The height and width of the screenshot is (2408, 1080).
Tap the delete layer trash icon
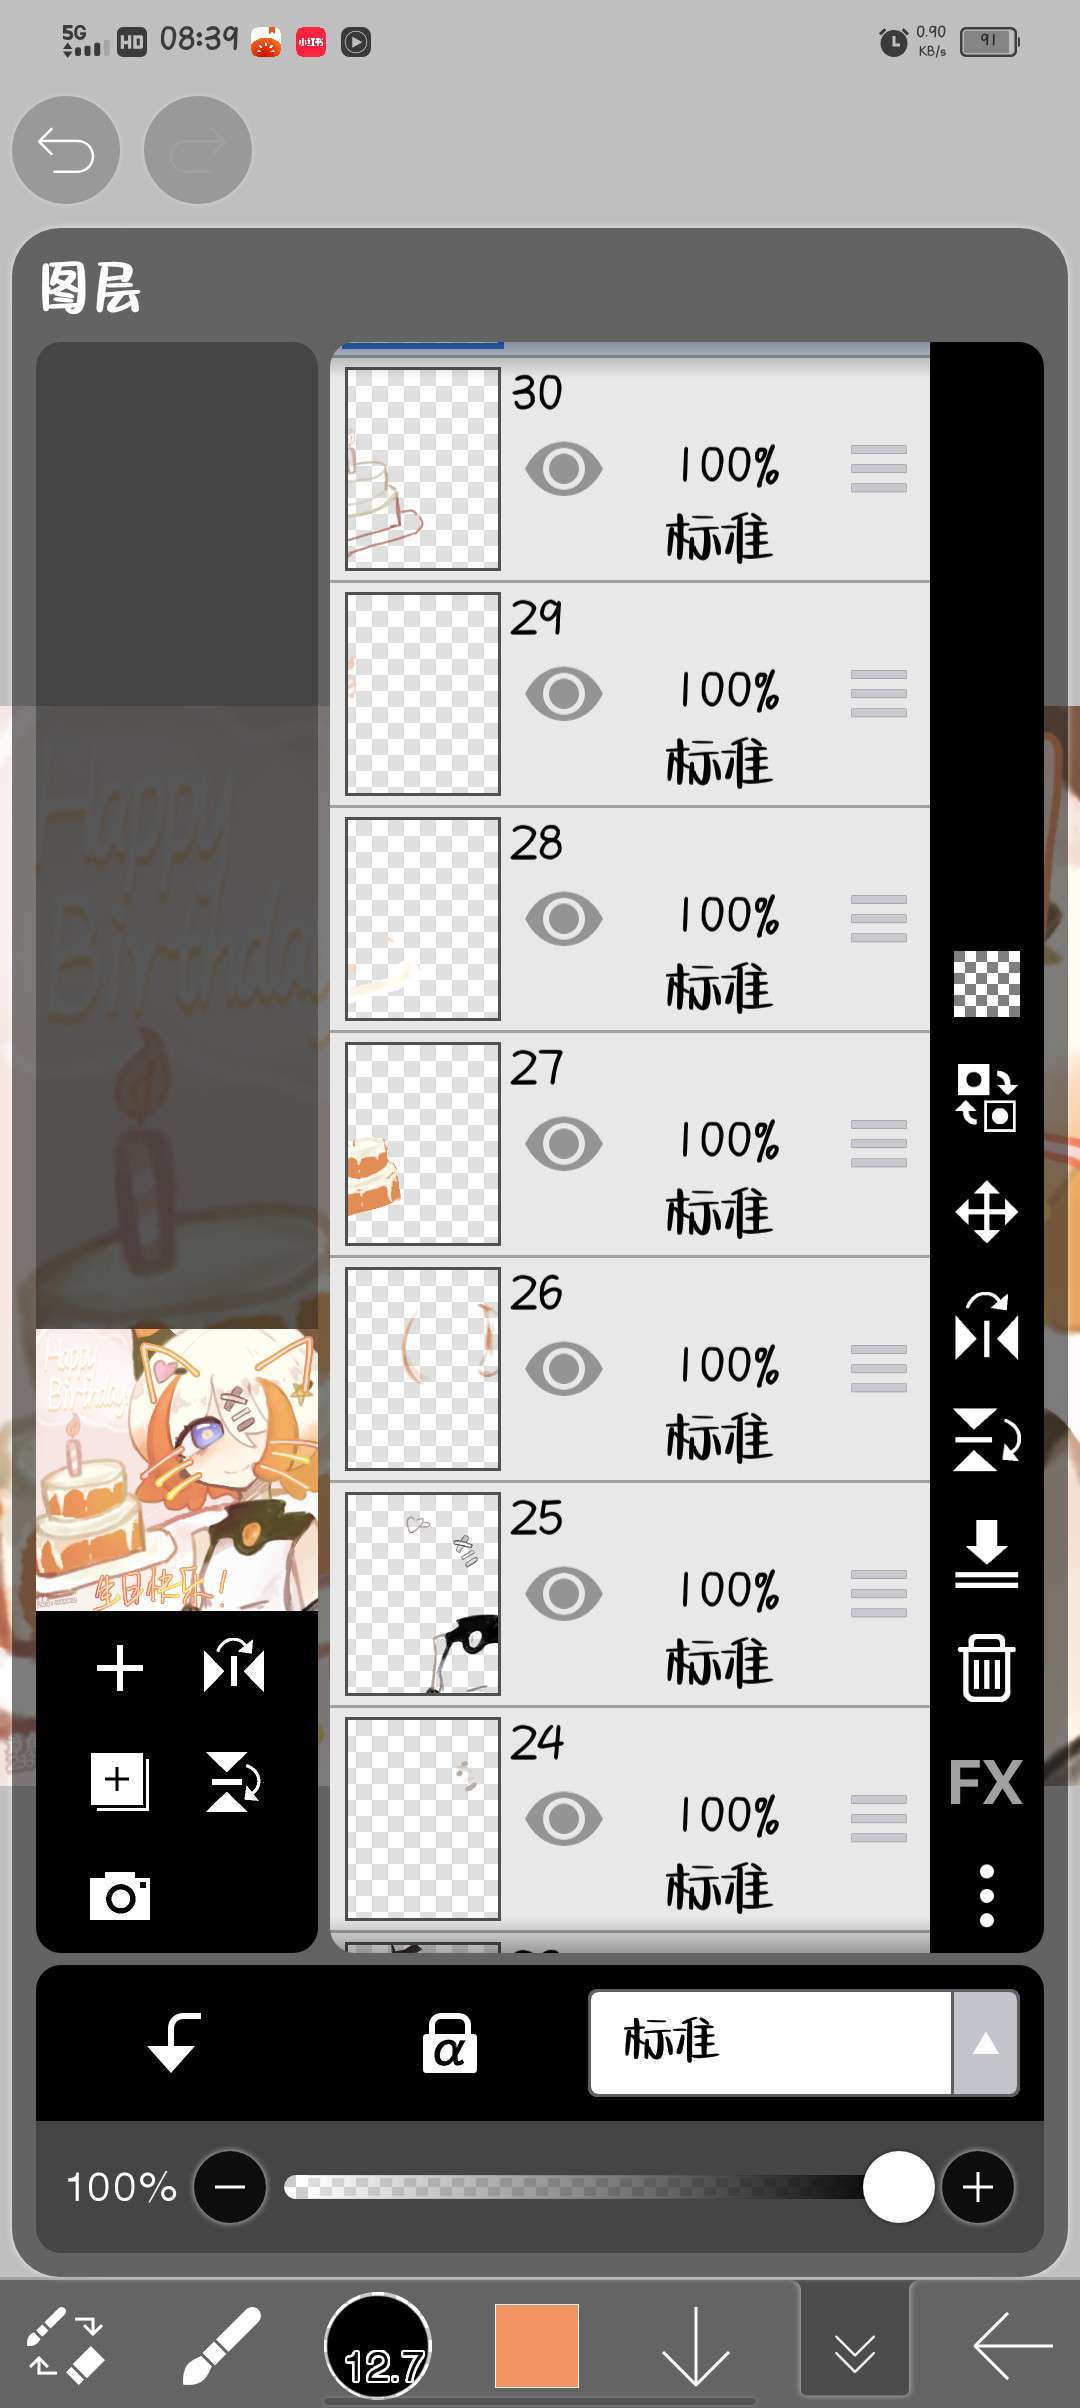coord(987,1668)
